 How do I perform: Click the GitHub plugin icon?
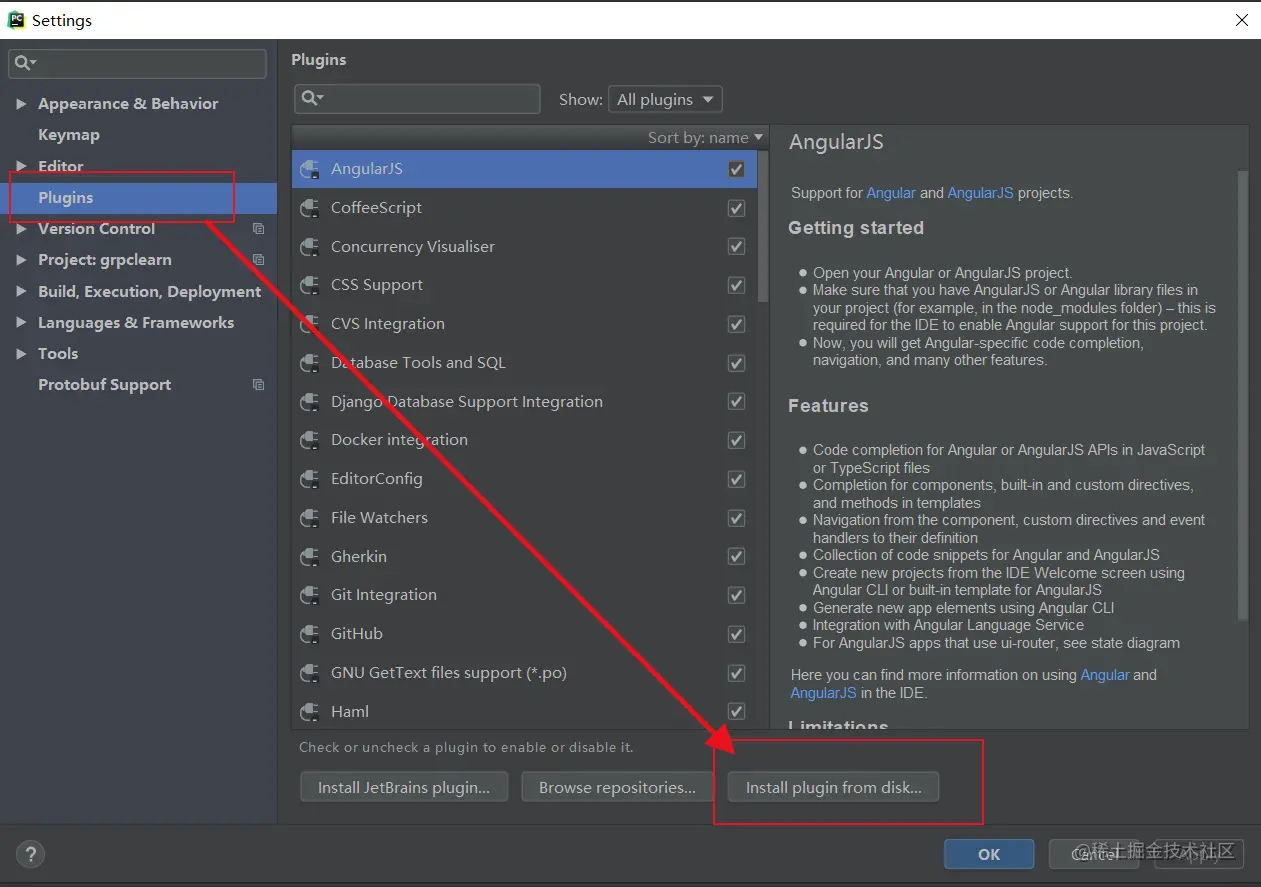tap(310, 634)
